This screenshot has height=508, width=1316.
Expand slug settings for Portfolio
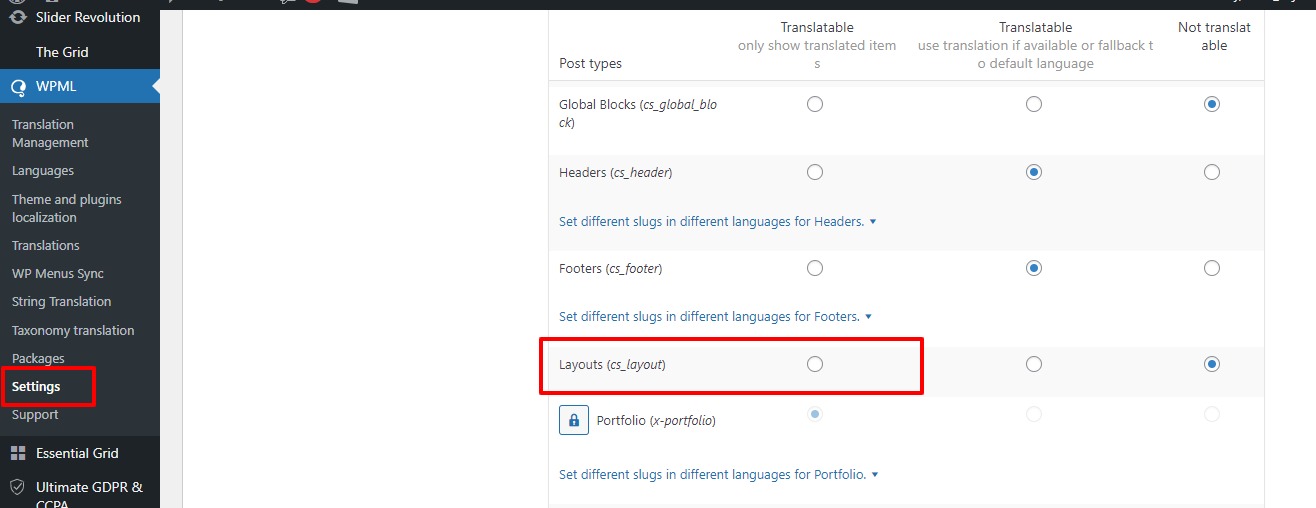point(717,475)
